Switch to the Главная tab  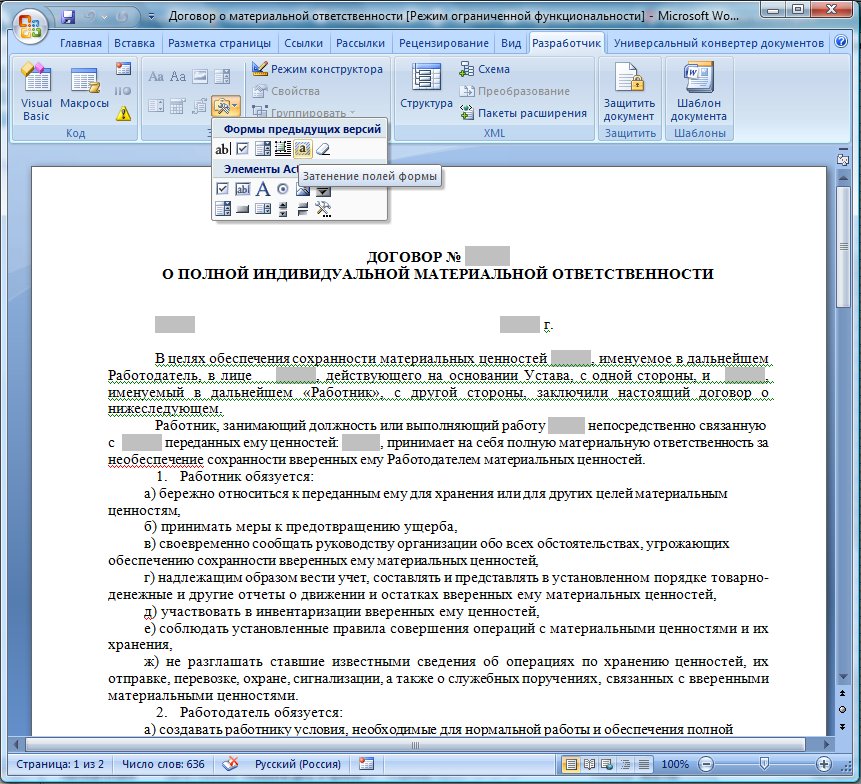coord(81,43)
